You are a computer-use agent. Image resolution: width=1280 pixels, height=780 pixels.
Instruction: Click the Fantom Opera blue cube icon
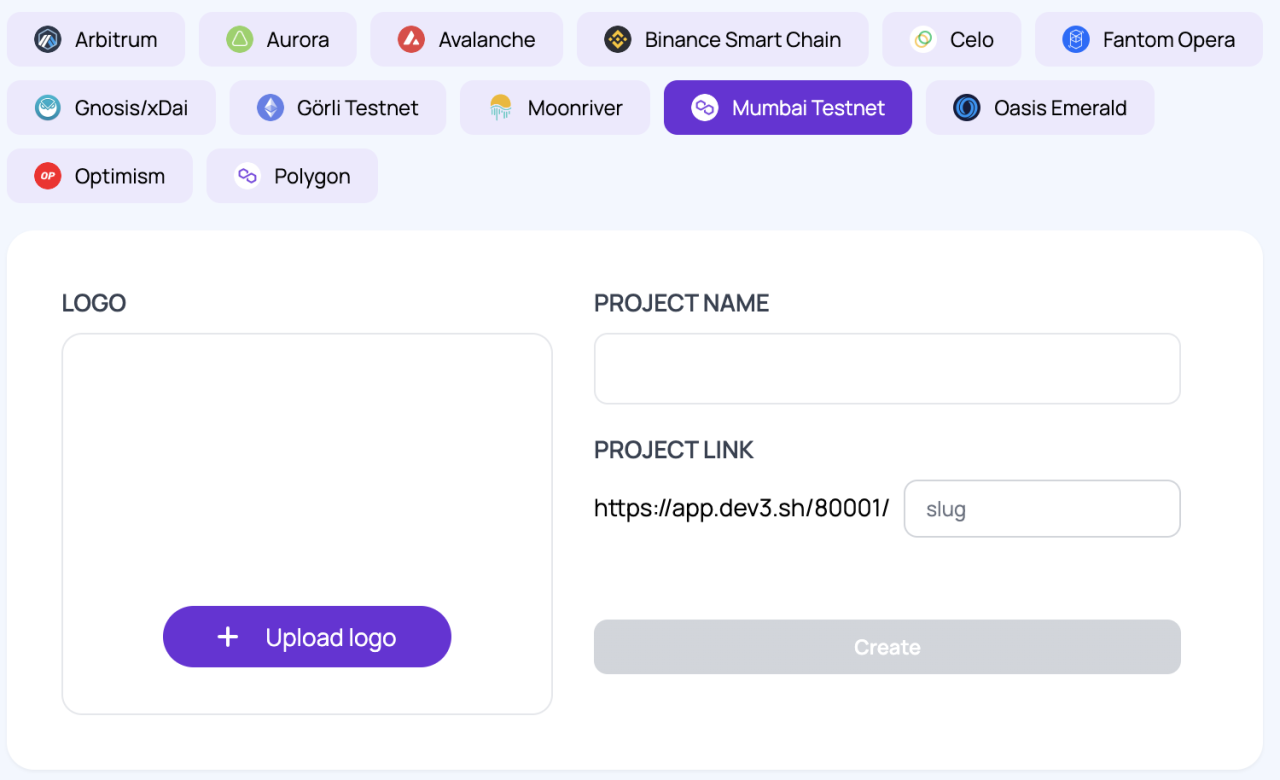[x=1075, y=39]
